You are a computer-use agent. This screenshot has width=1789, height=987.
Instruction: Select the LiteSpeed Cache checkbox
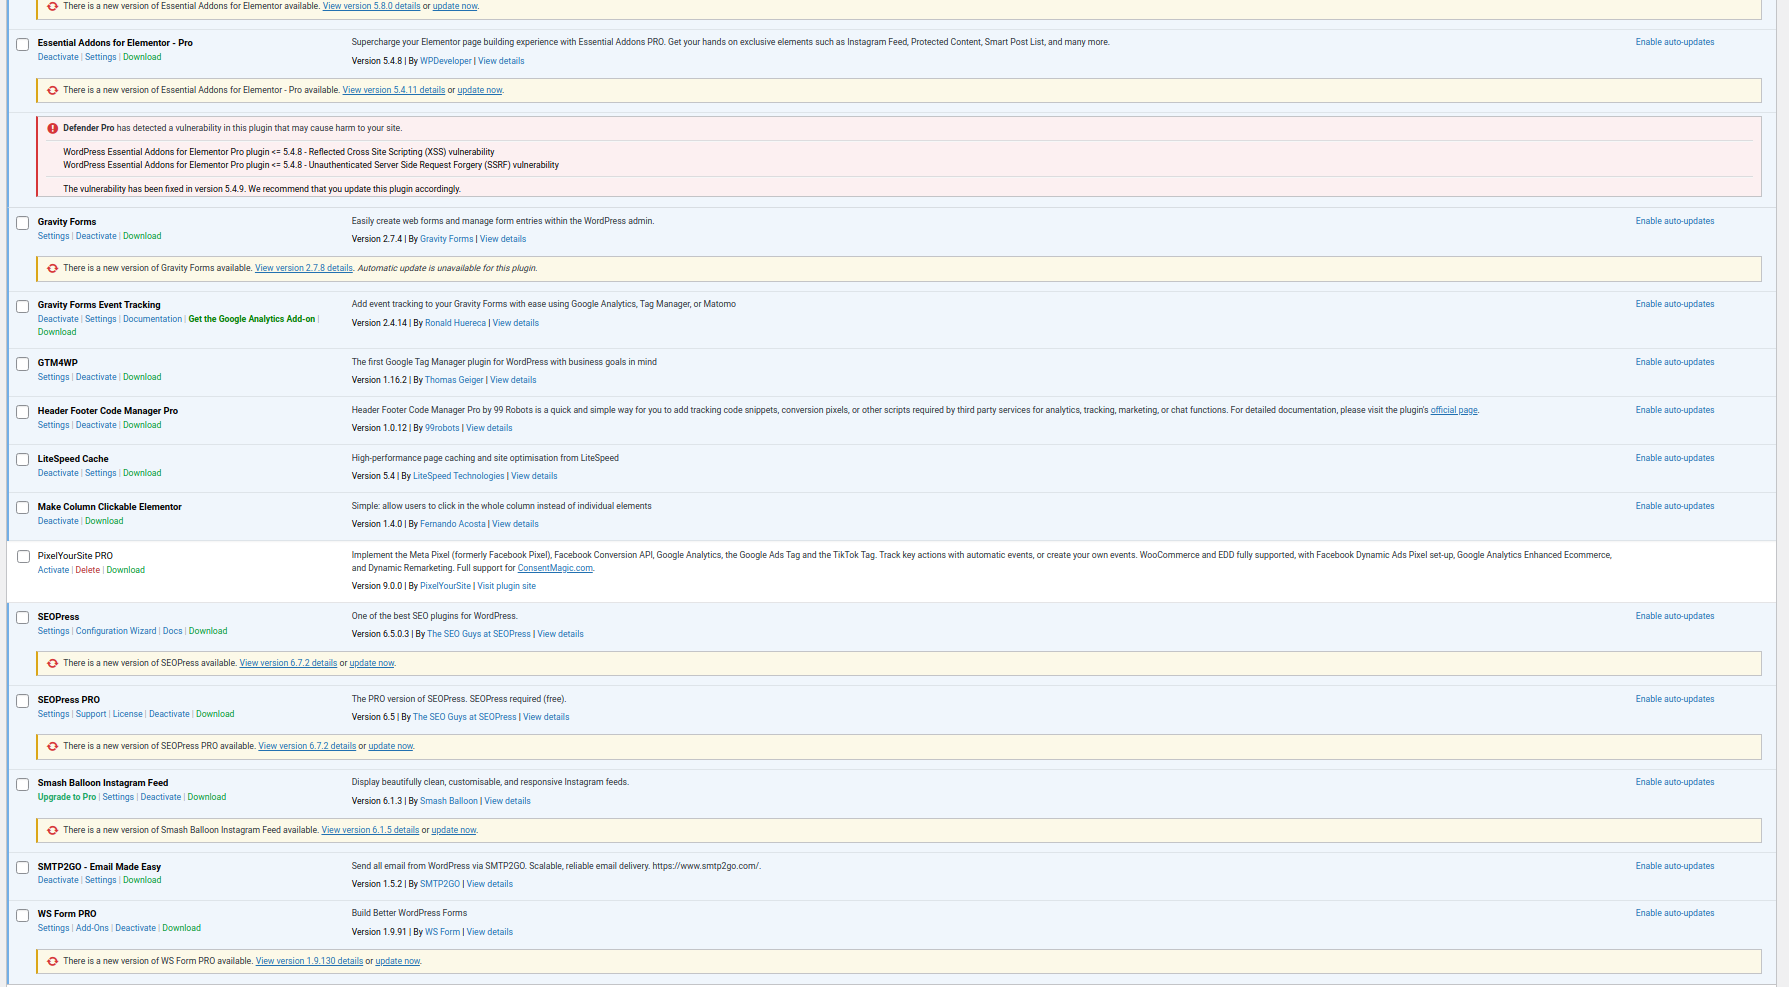click(x=23, y=460)
